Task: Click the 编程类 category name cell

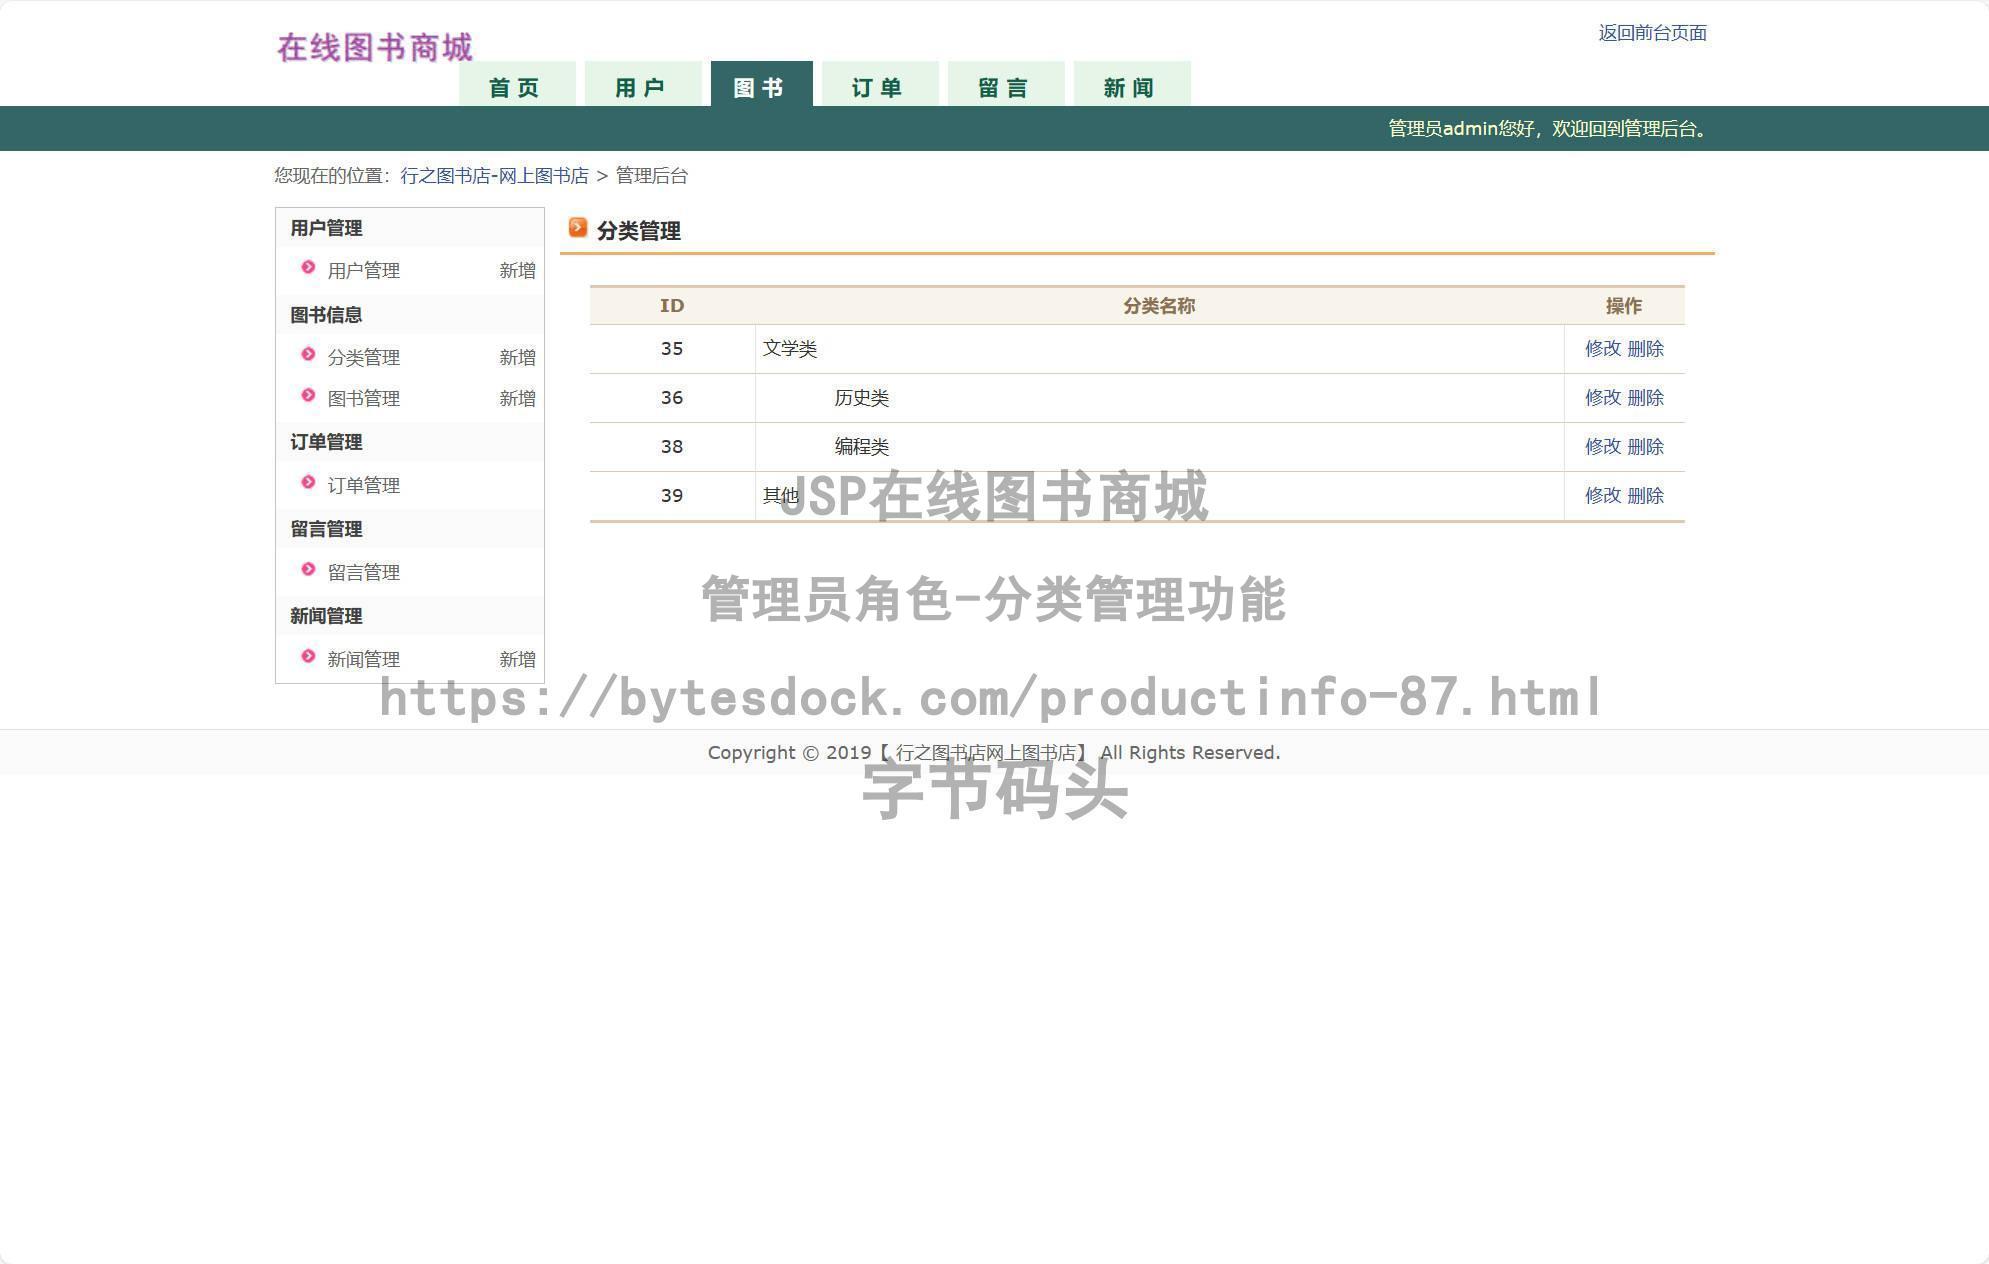Action: point(1159,447)
